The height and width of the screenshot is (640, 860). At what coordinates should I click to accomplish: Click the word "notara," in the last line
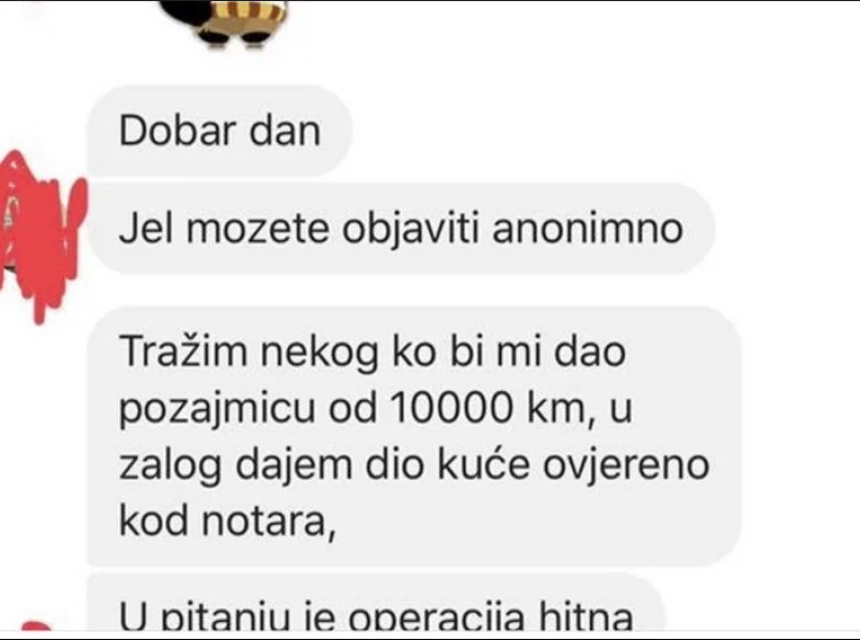point(269,521)
